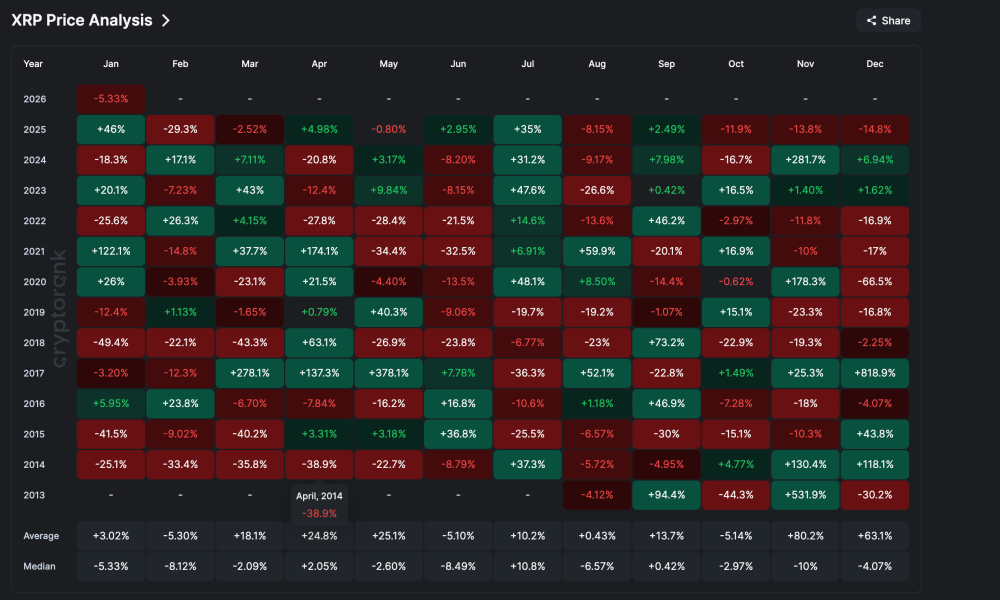Select the +46% January 2025 cell
Screen dimensions: 1000x600
point(110,129)
